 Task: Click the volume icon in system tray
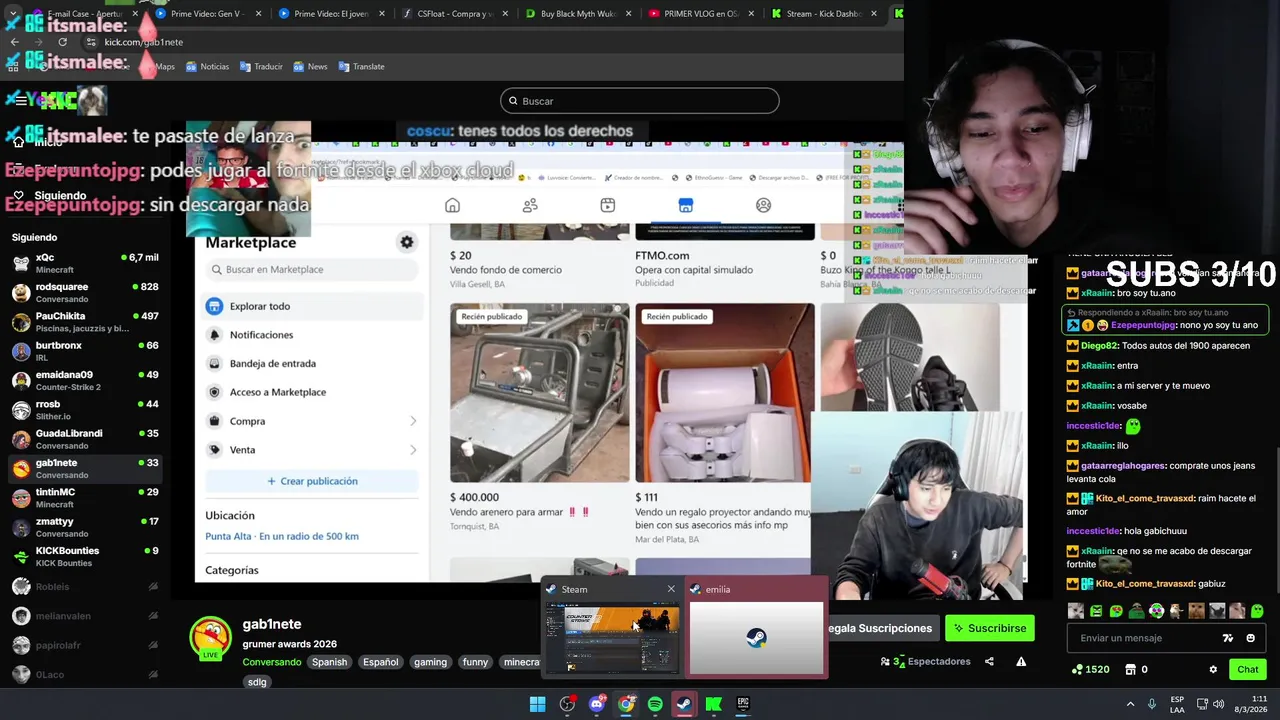click(1219, 704)
